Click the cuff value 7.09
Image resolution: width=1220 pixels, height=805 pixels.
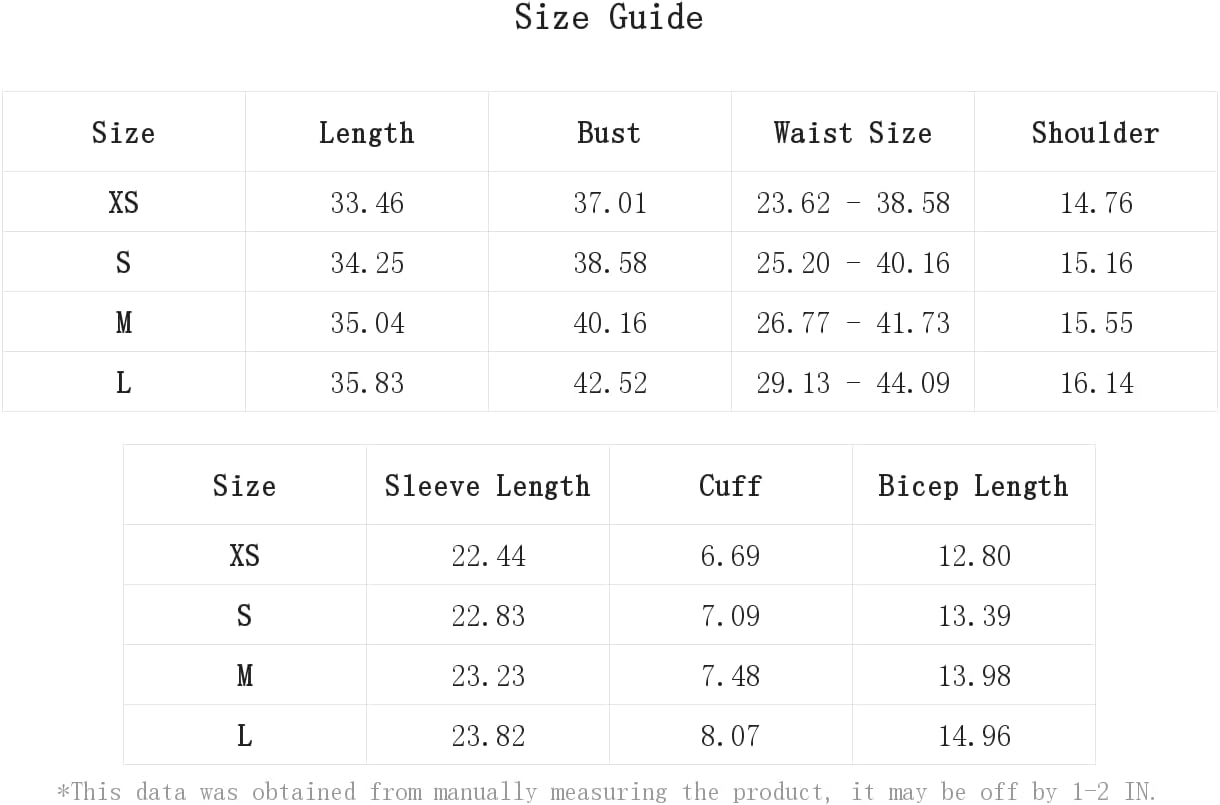point(730,616)
